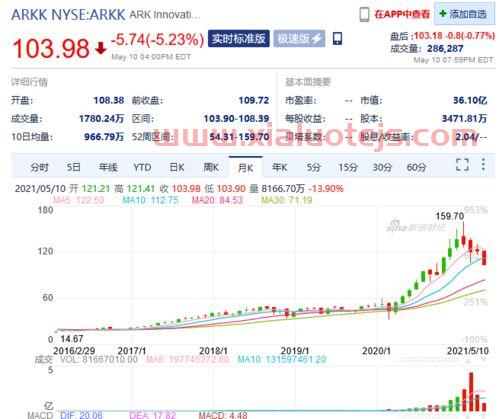The width and height of the screenshot is (499, 419).
Task: Click the 在APP中查看 link
Action: pos(402,14)
